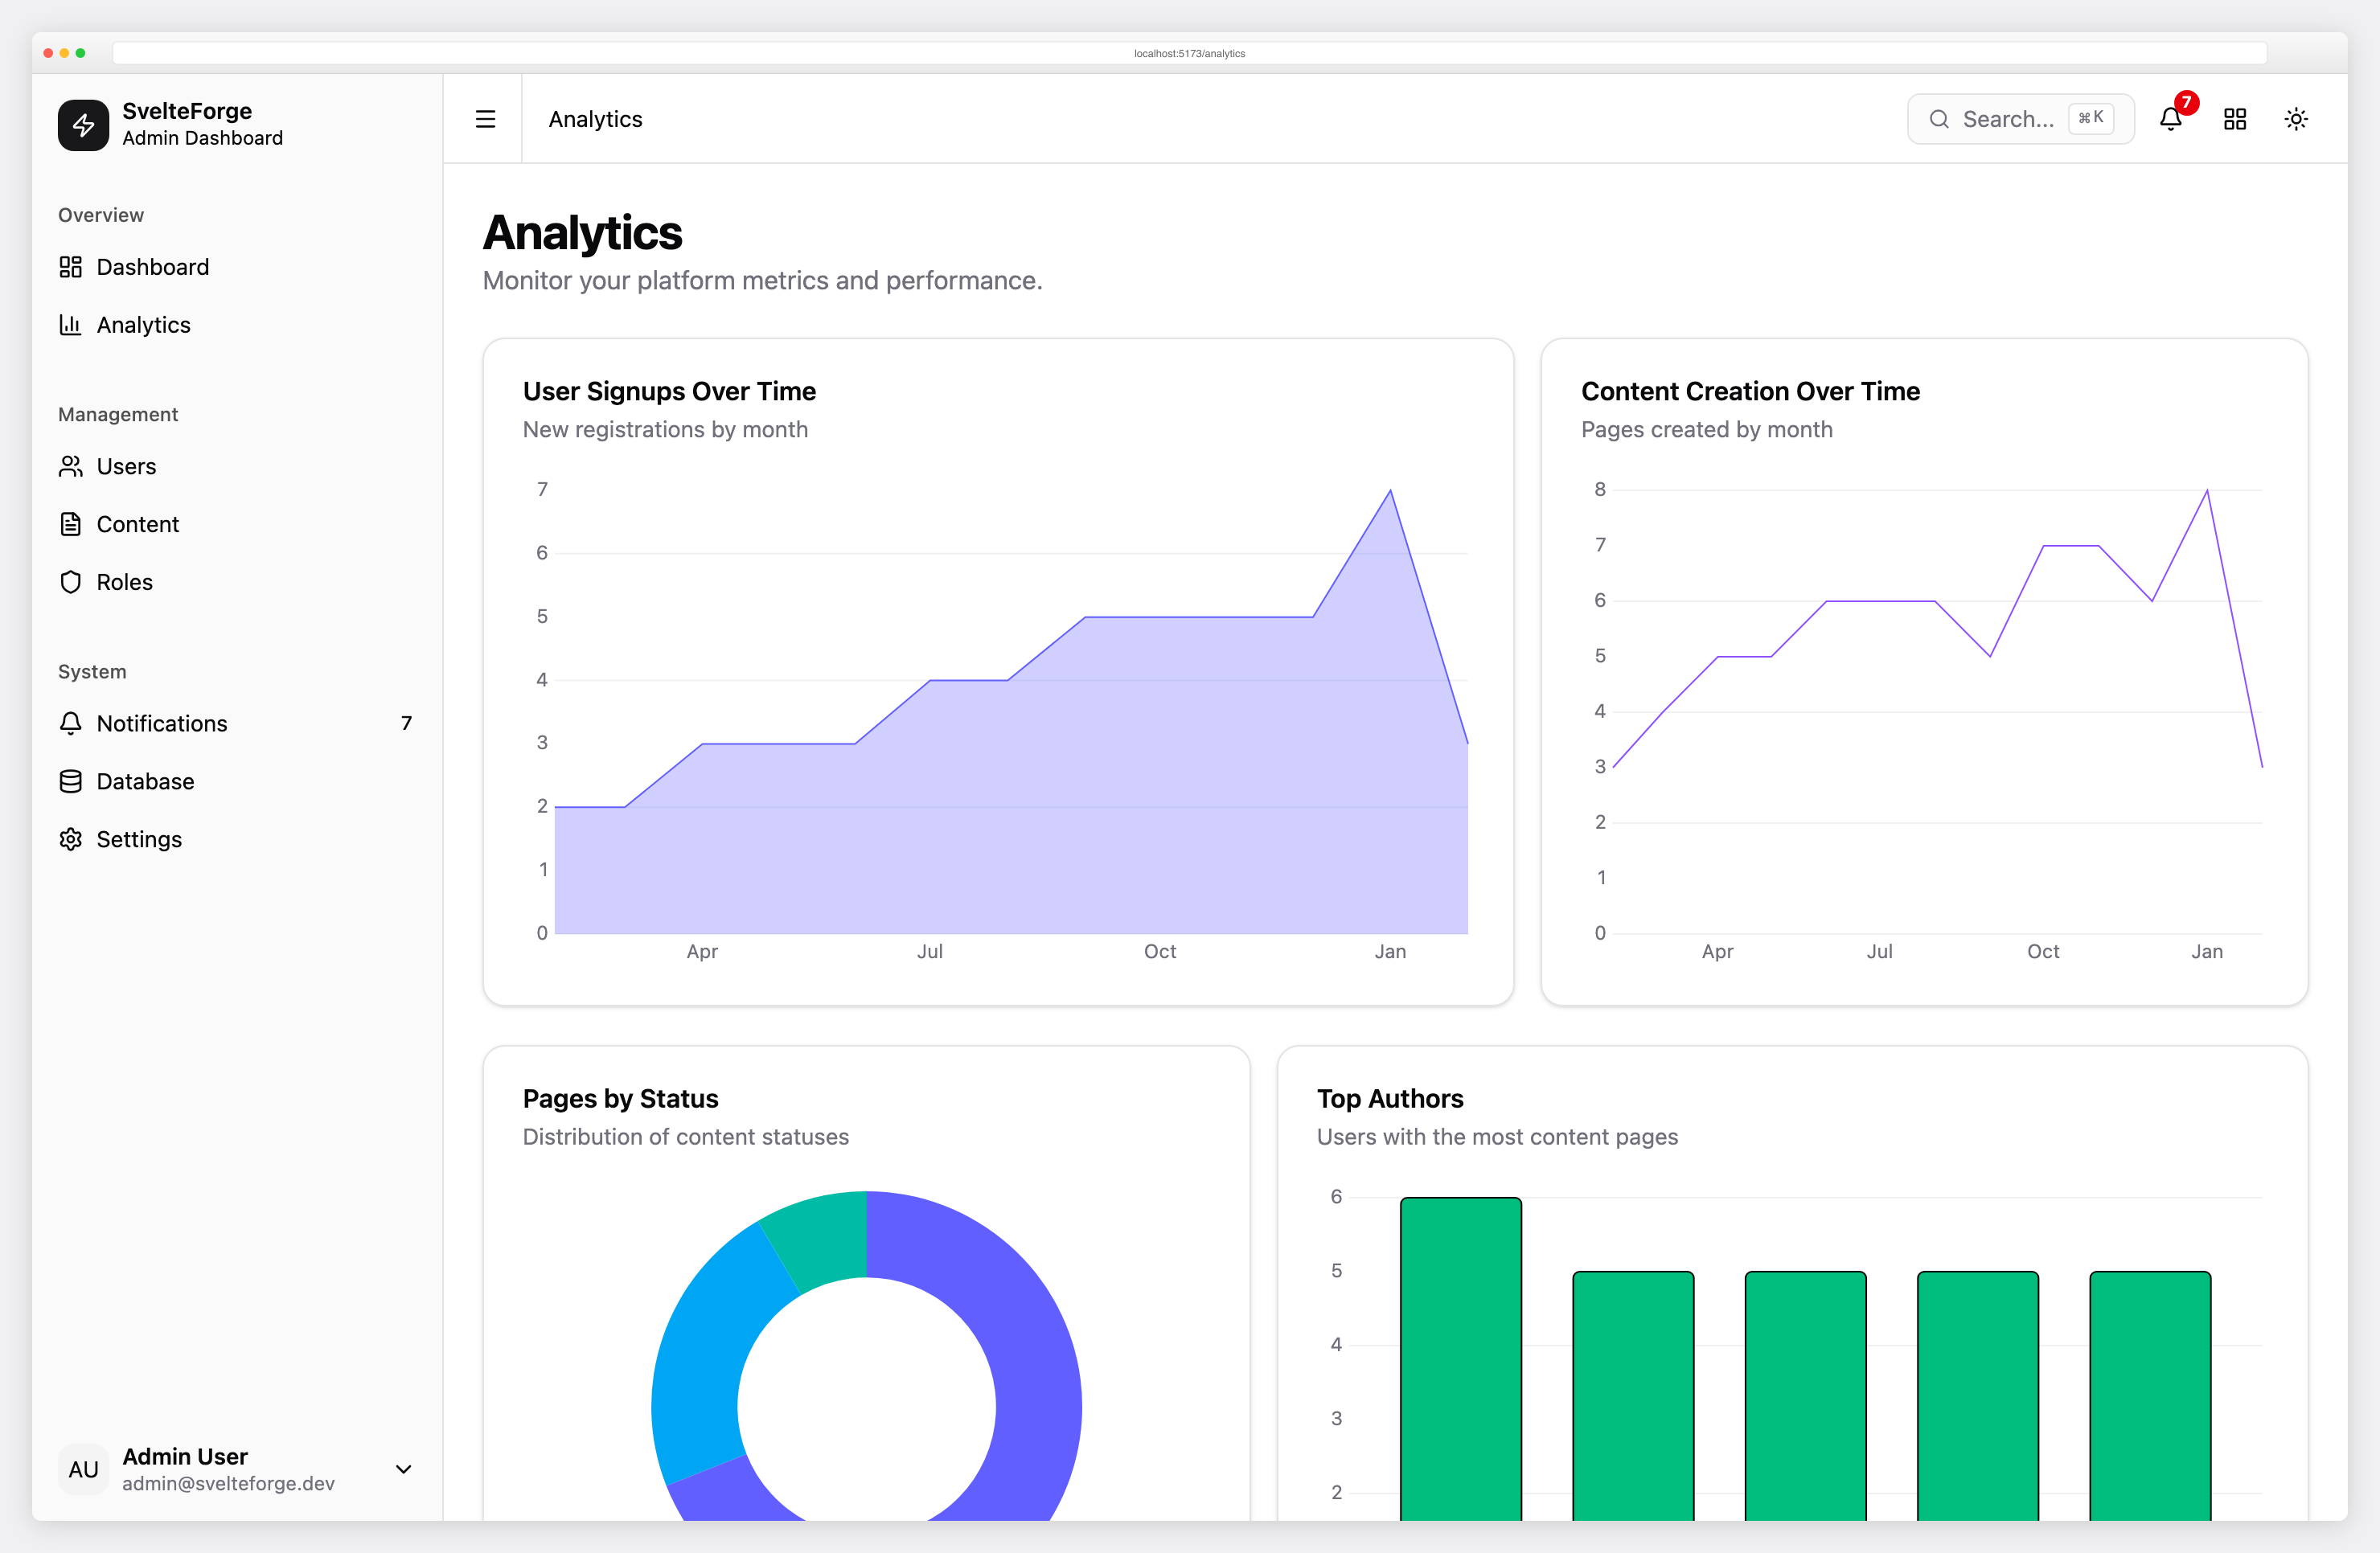This screenshot has width=2380, height=1553.
Task: Click the Dashboard grid icon in sidebar
Action: (70, 267)
